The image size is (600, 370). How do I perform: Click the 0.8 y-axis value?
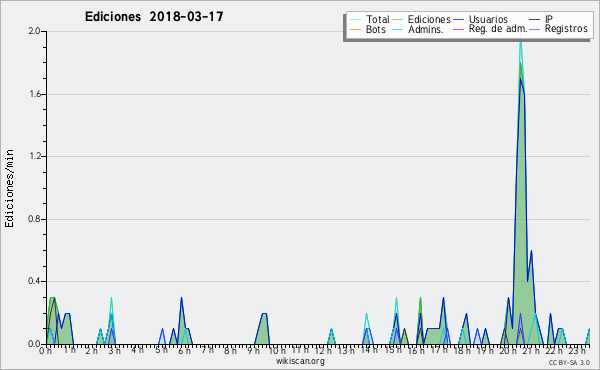click(x=34, y=219)
